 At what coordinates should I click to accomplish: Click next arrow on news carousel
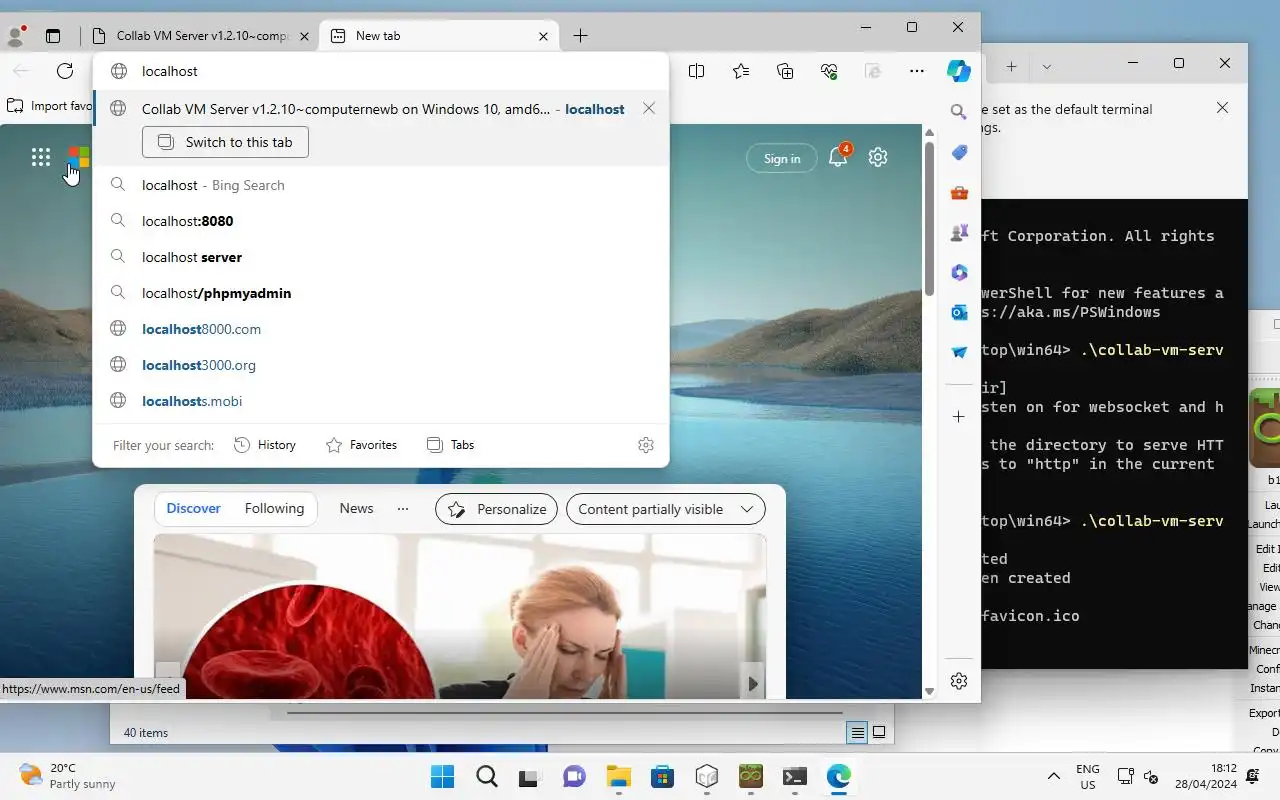753,684
